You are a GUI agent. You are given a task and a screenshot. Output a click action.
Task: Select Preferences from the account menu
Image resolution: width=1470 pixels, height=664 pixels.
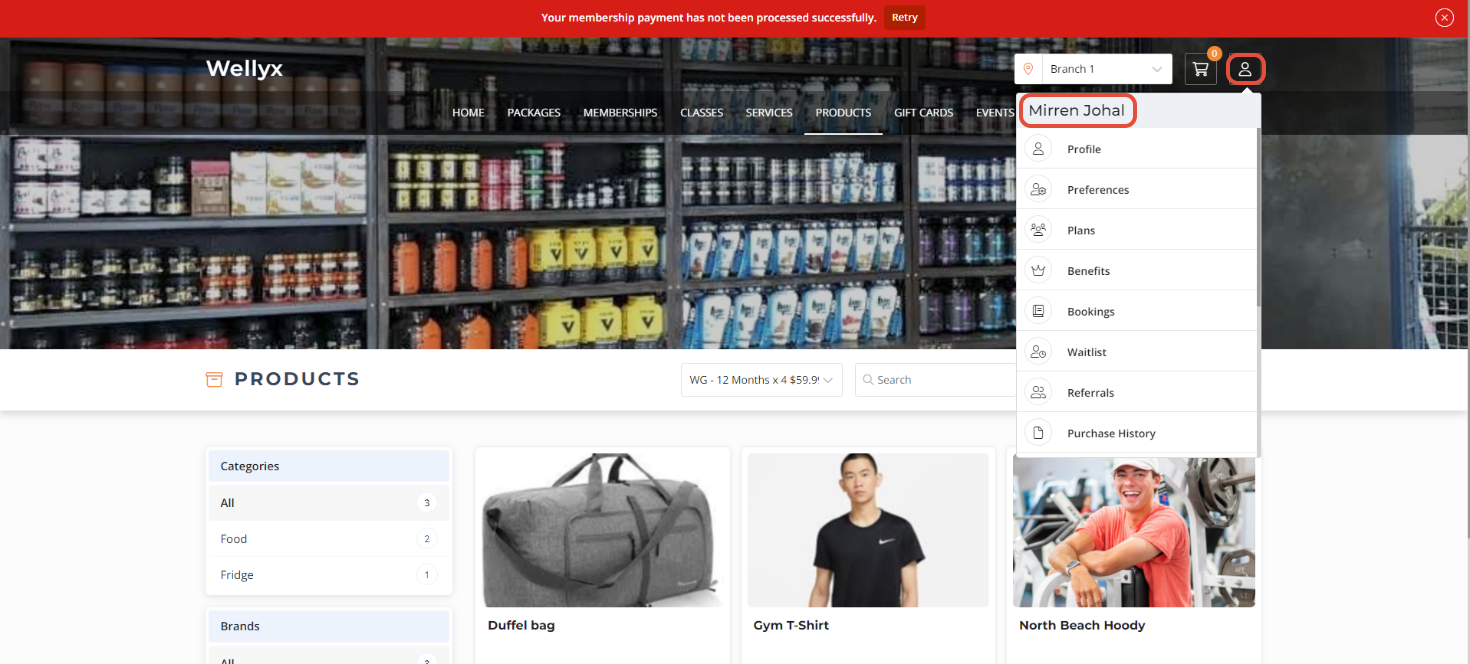1137,189
